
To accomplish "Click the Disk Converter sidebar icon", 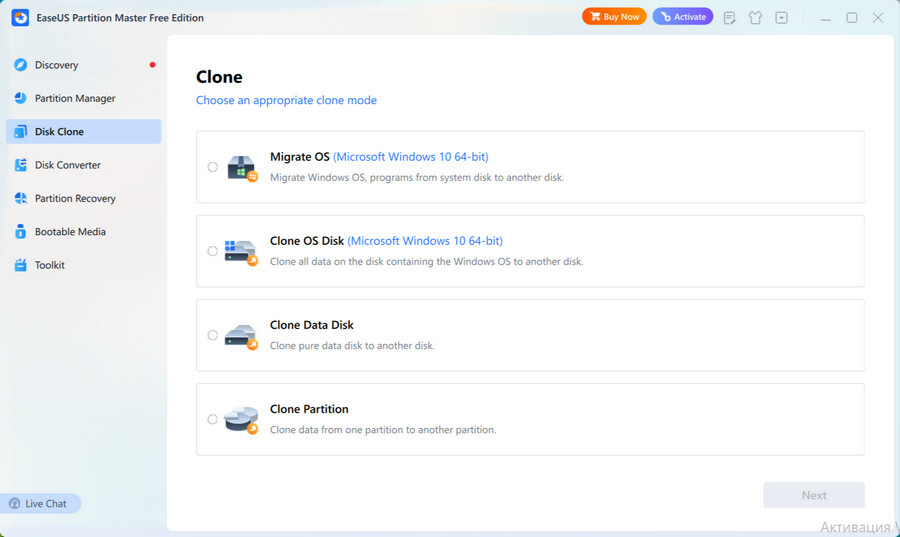I will click(21, 165).
